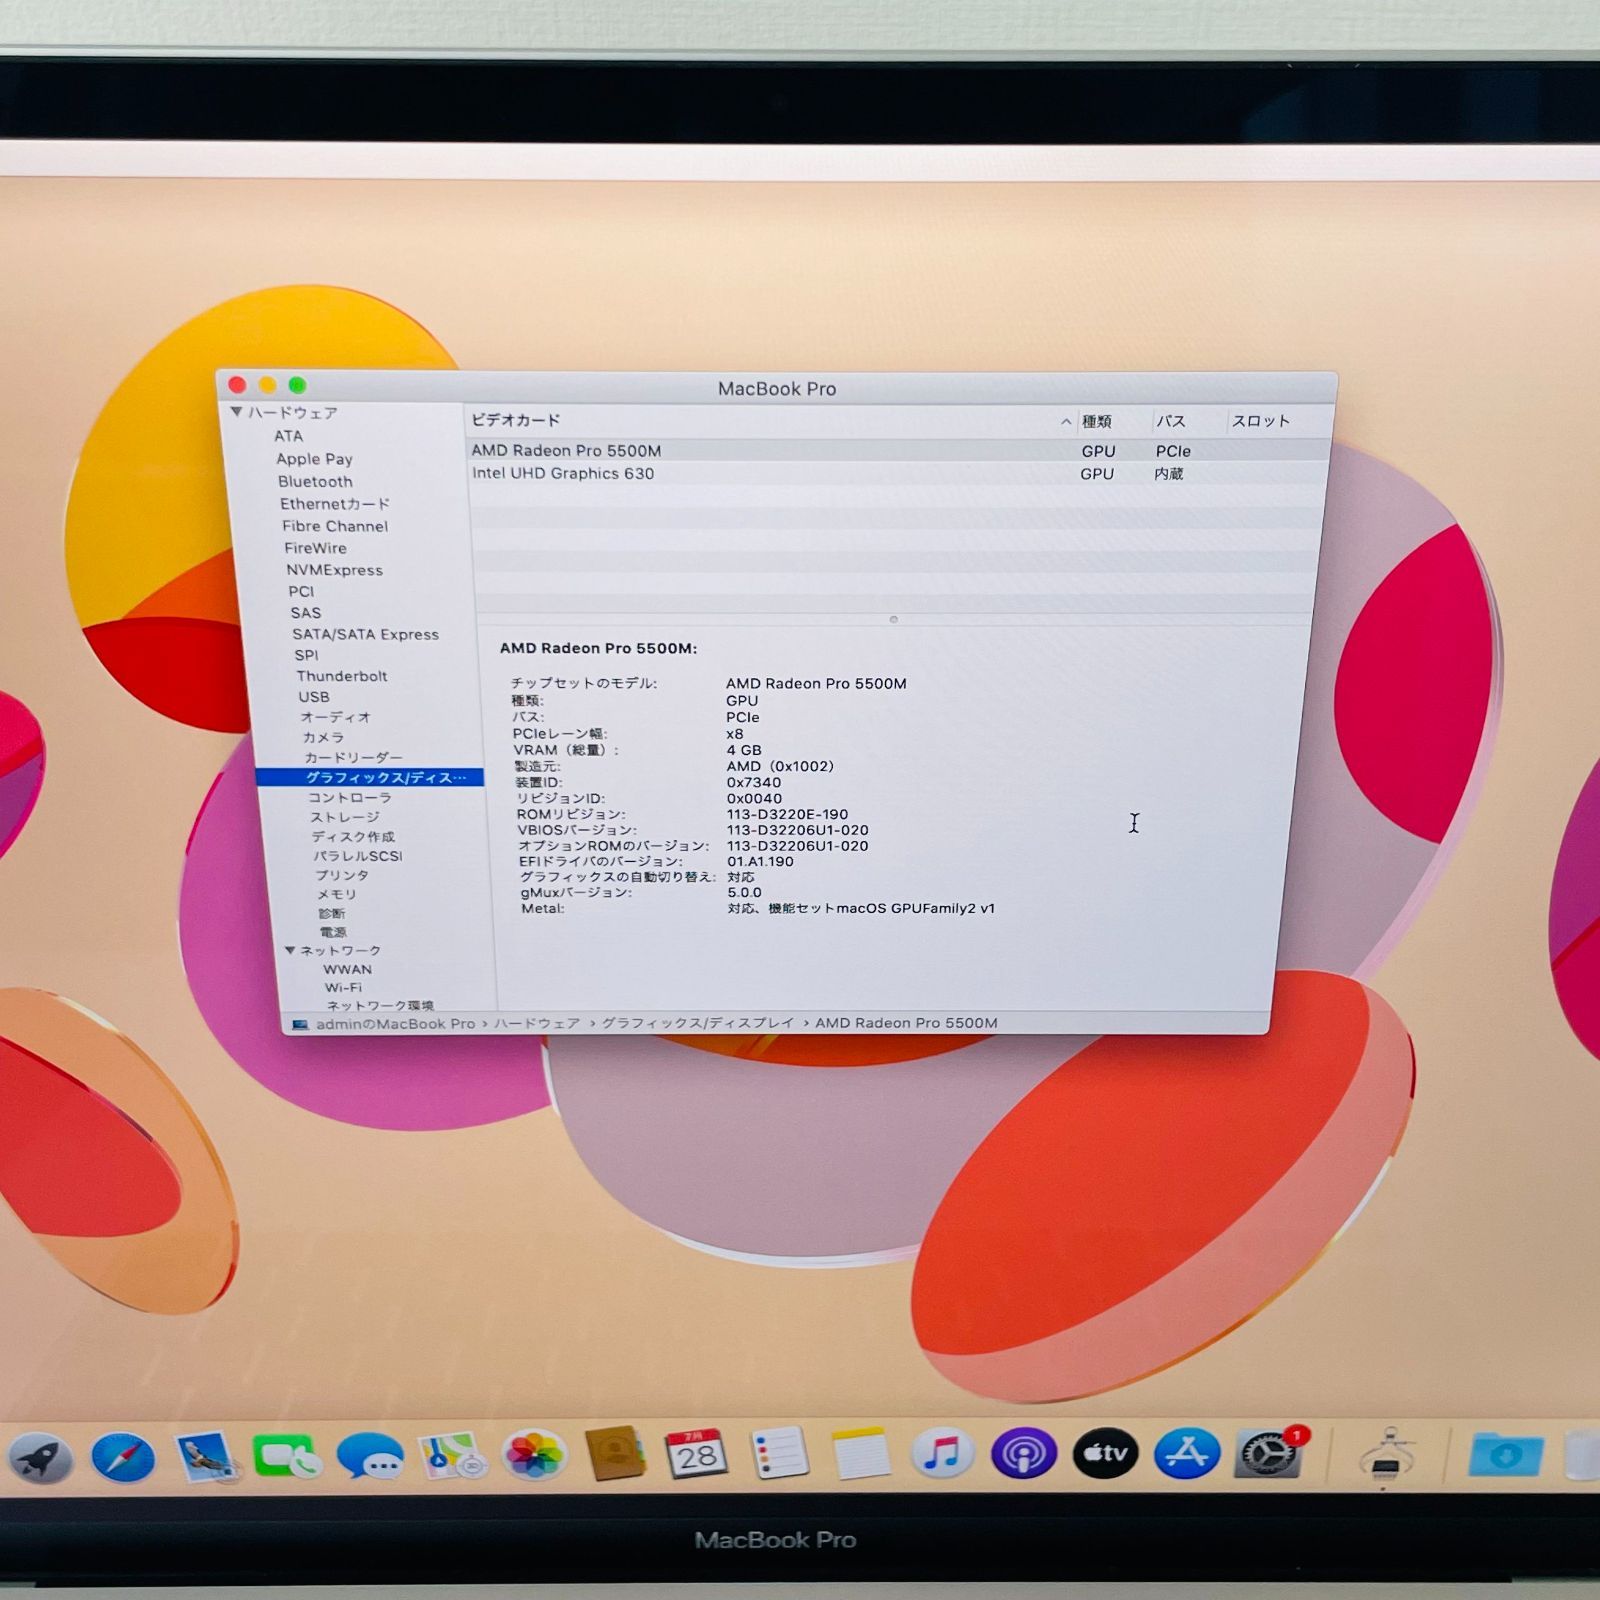1600x1600 pixels.
Task: Open Launchpad from the Dock
Action: click(41, 1457)
